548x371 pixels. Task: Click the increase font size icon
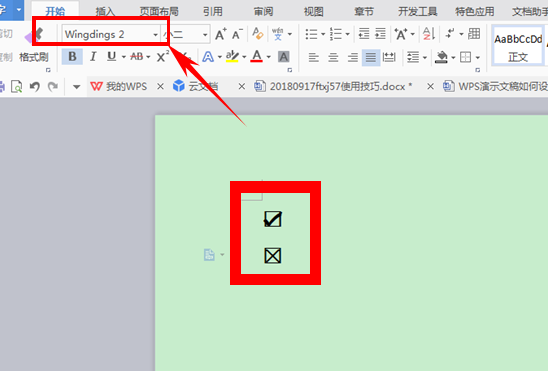coord(221,34)
